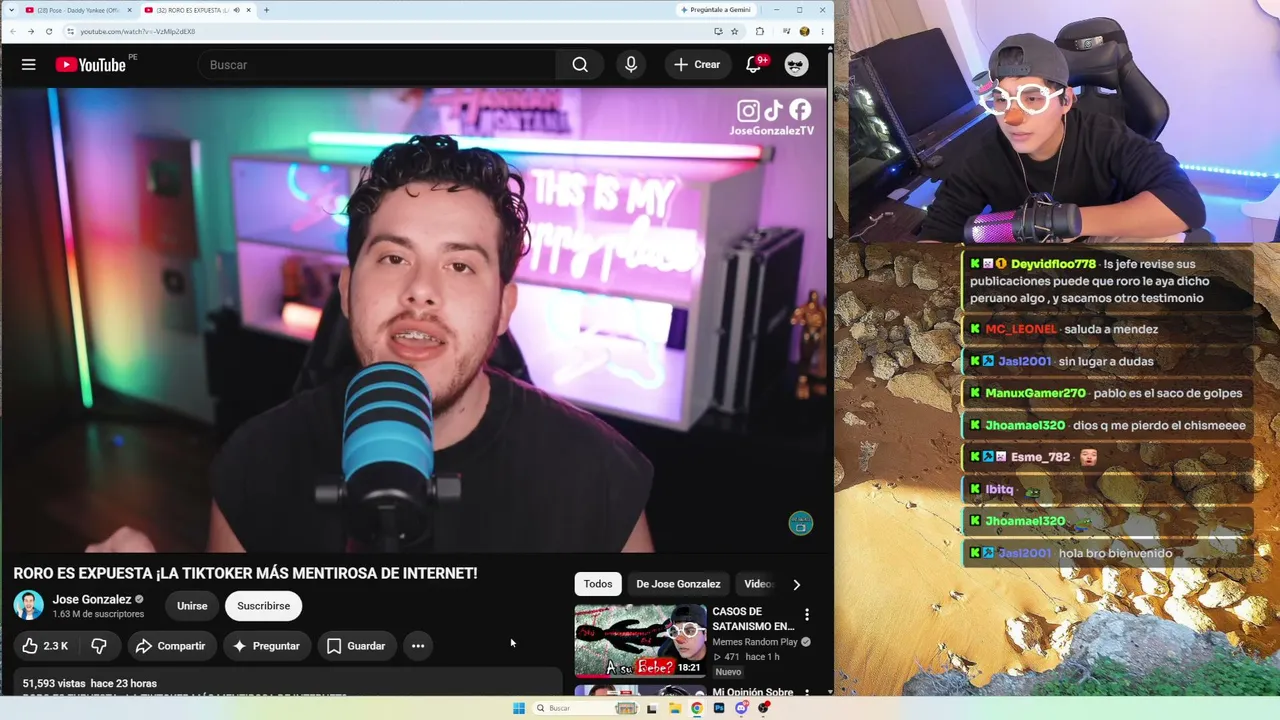Like the video with thumbs up
This screenshot has width=1280, height=720.
(x=45, y=646)
